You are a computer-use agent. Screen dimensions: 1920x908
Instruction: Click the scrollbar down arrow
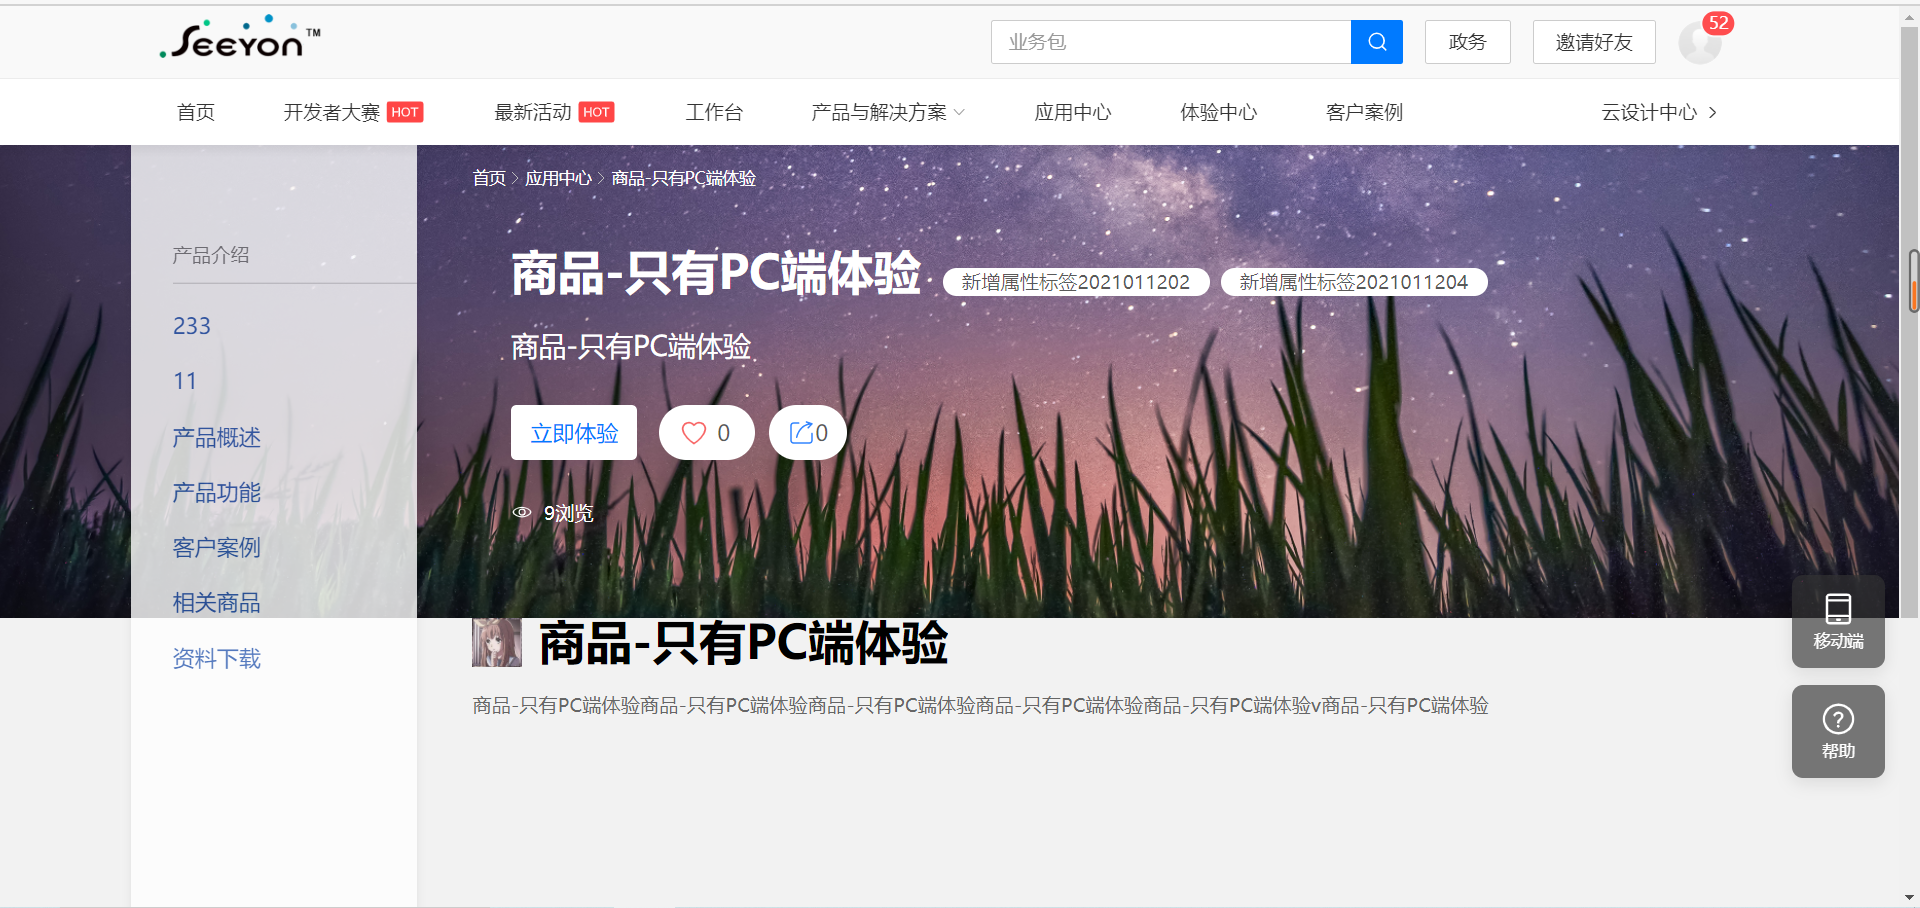[1910, 898]
